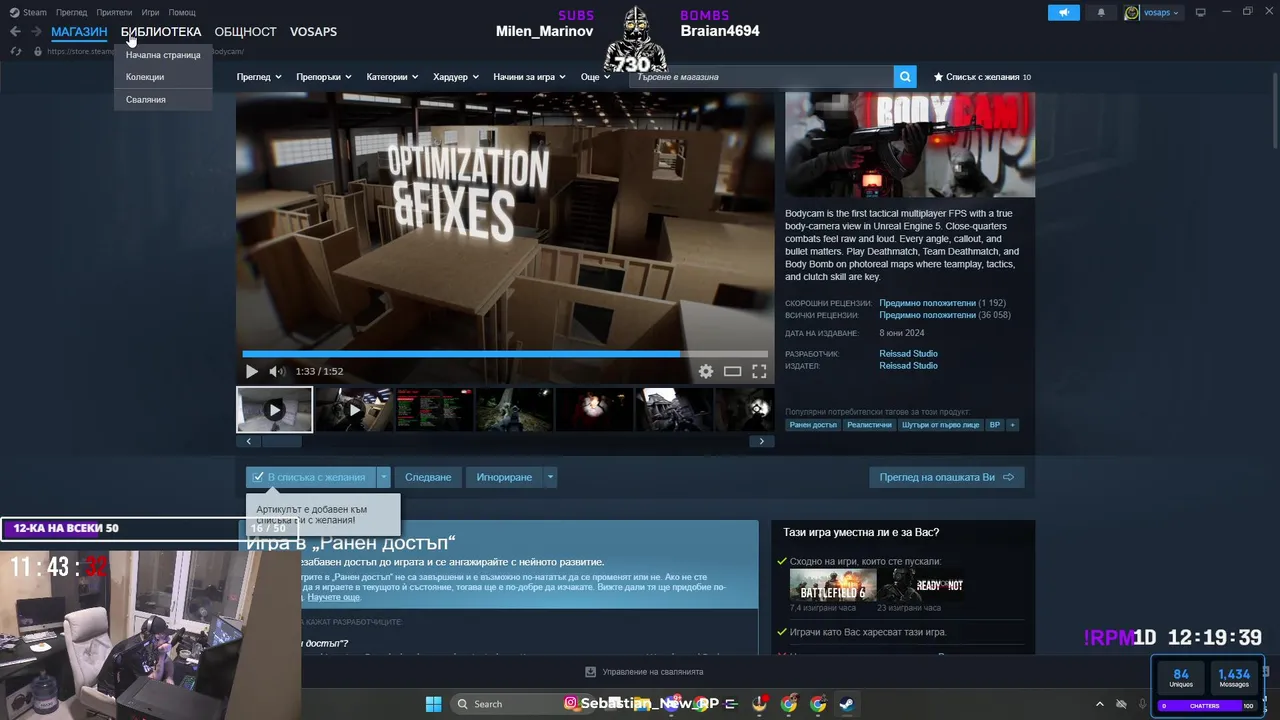The height and width of the screenshot is (720, 1280).
Task: Select the first trailer video thumbnail
Action: (274, 410)
